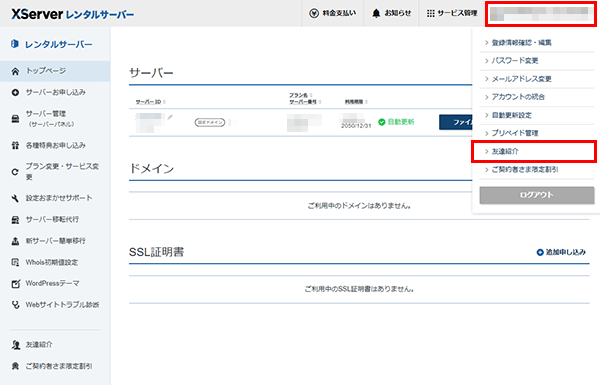This screenshot has width=600, height=385.
Task: Open サービス管理 via the grid icon
Action: pyautogui.click(x=452, y=13)
